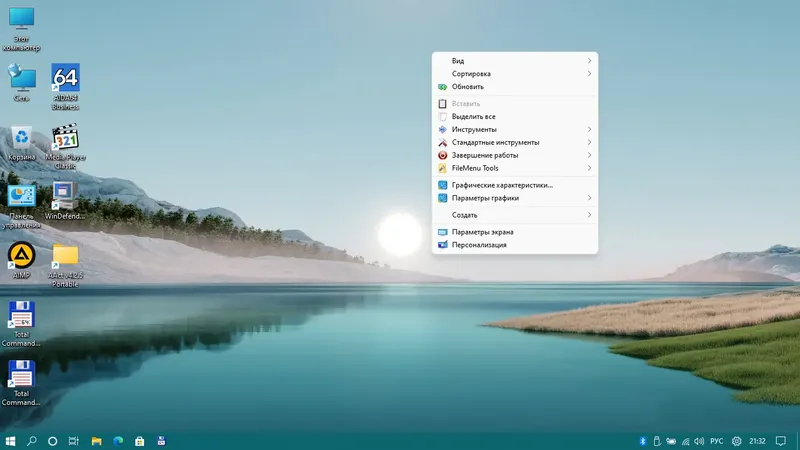Image resolution: width=800 pixels, height=450 pixels.
Task: Select the AAct v4.2.5 Portable folder
Action: coord(65,265)
